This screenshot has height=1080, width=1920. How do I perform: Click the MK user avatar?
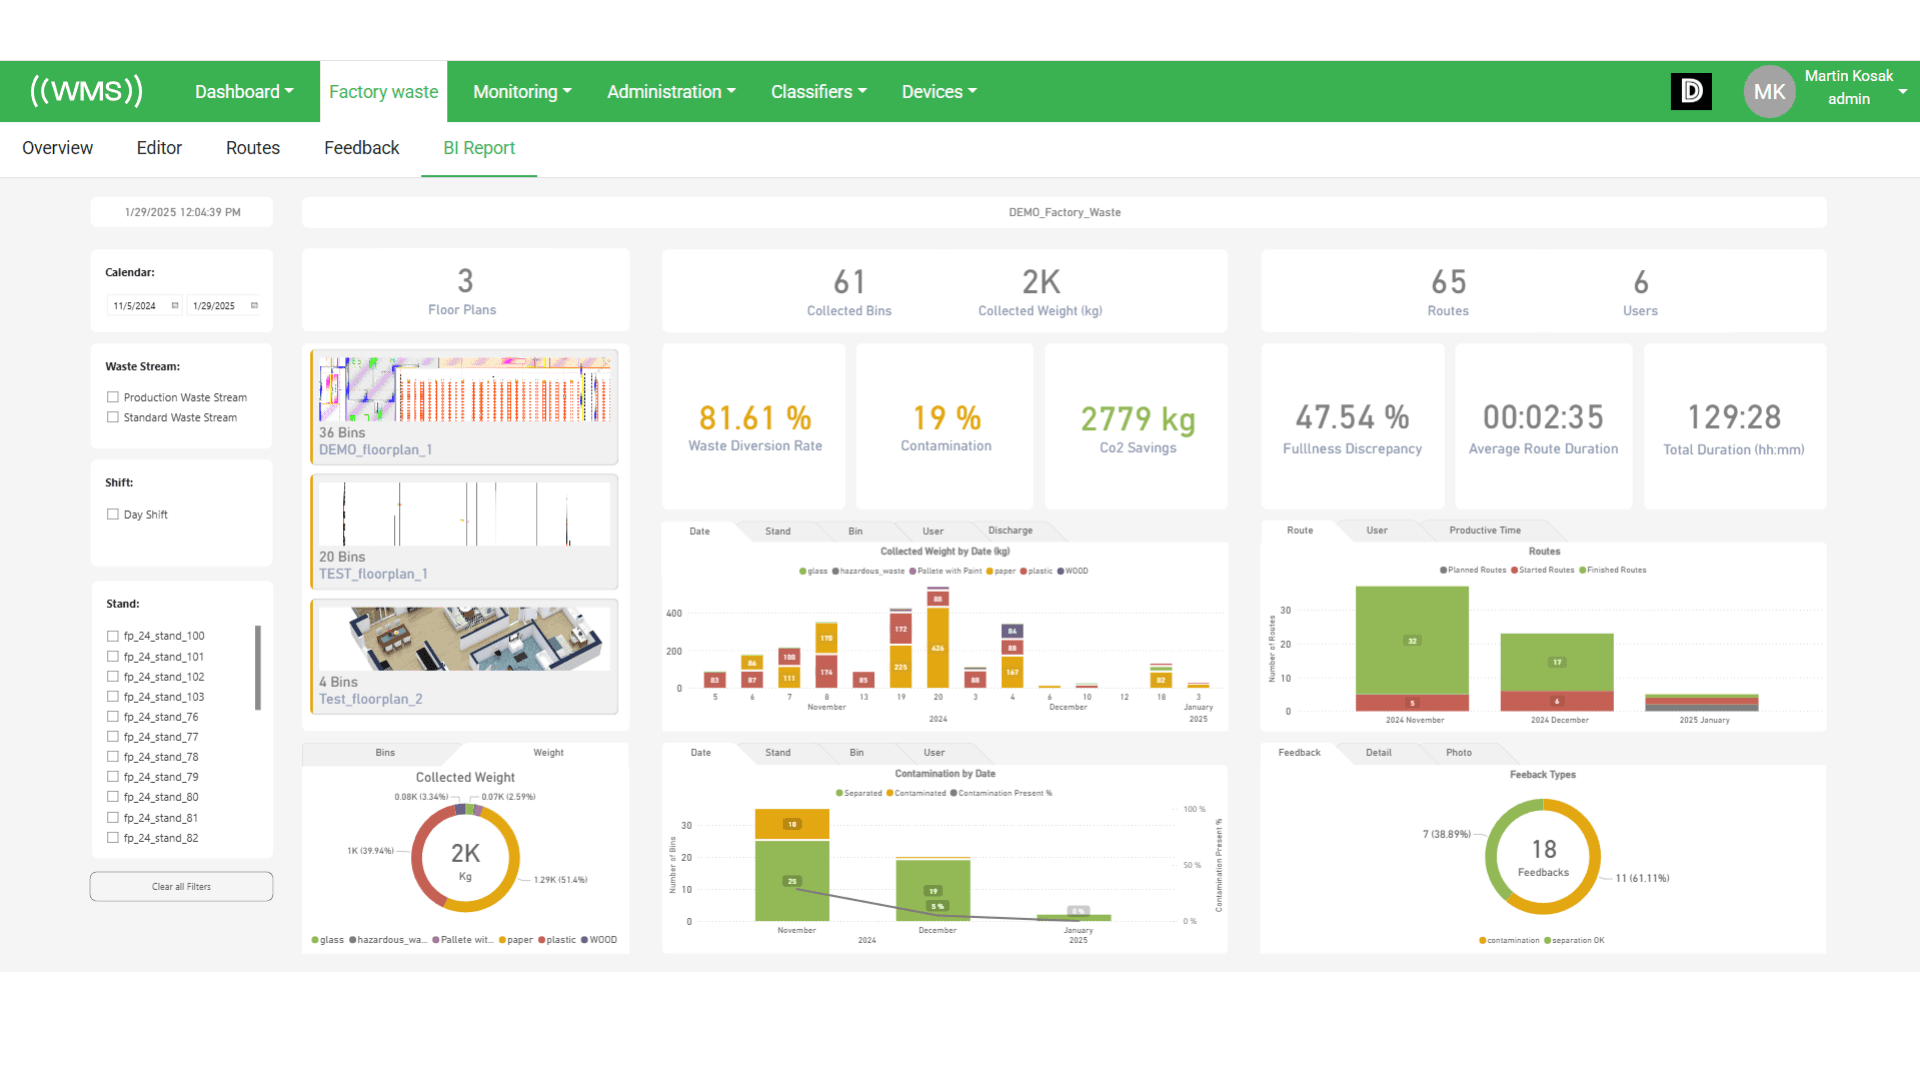tap(1769, 91)
